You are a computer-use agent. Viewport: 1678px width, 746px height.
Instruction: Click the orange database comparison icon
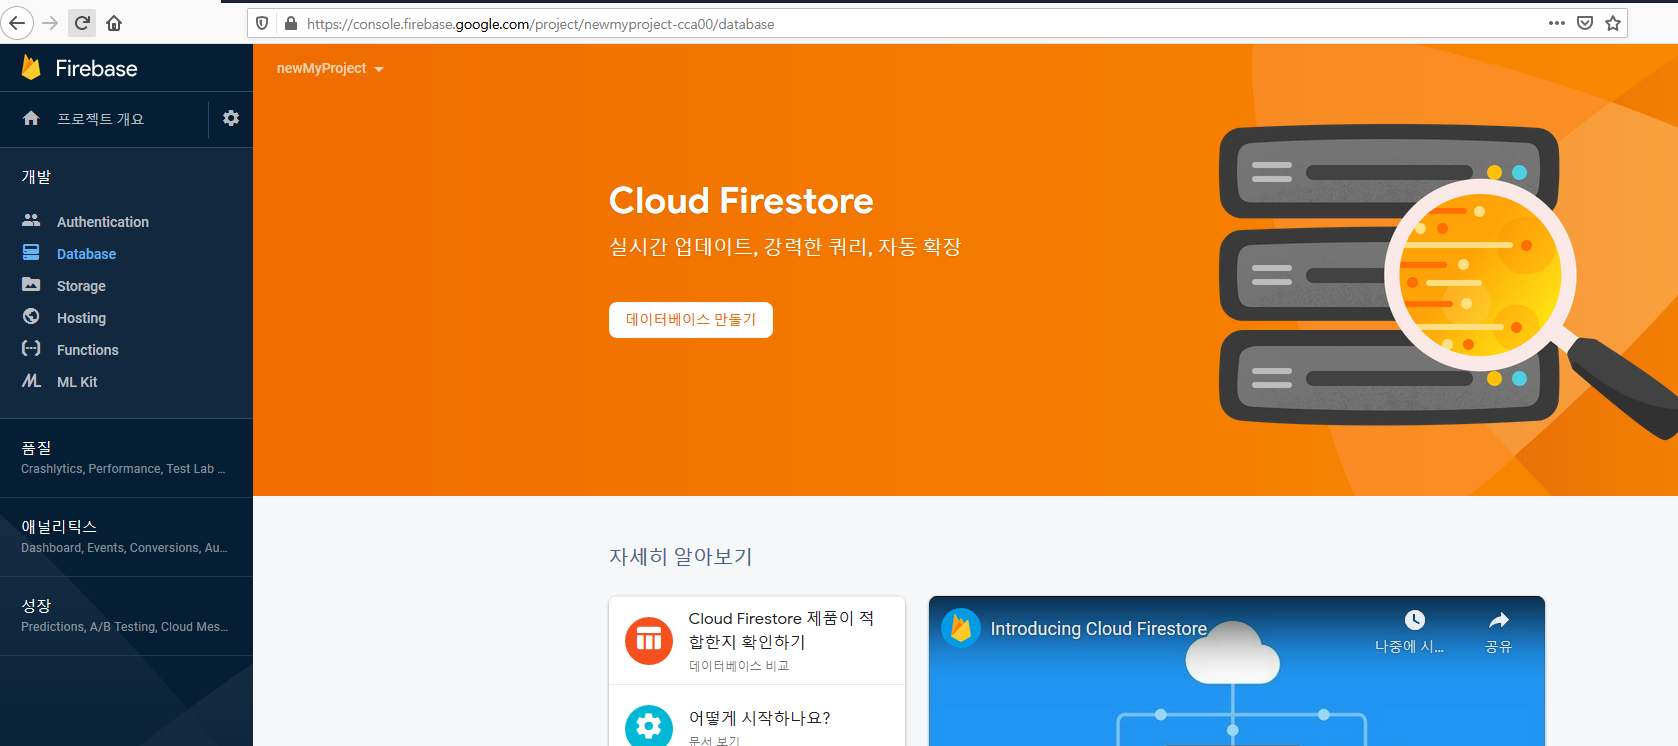[x=649, y=640]
